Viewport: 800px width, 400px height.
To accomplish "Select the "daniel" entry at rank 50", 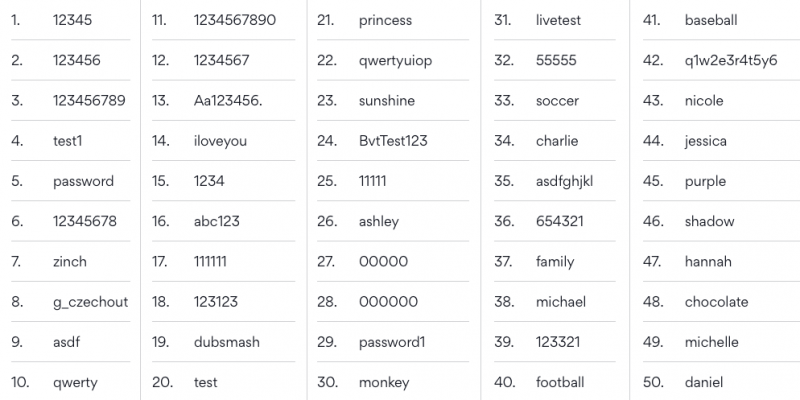I will (x=704, y=382).
